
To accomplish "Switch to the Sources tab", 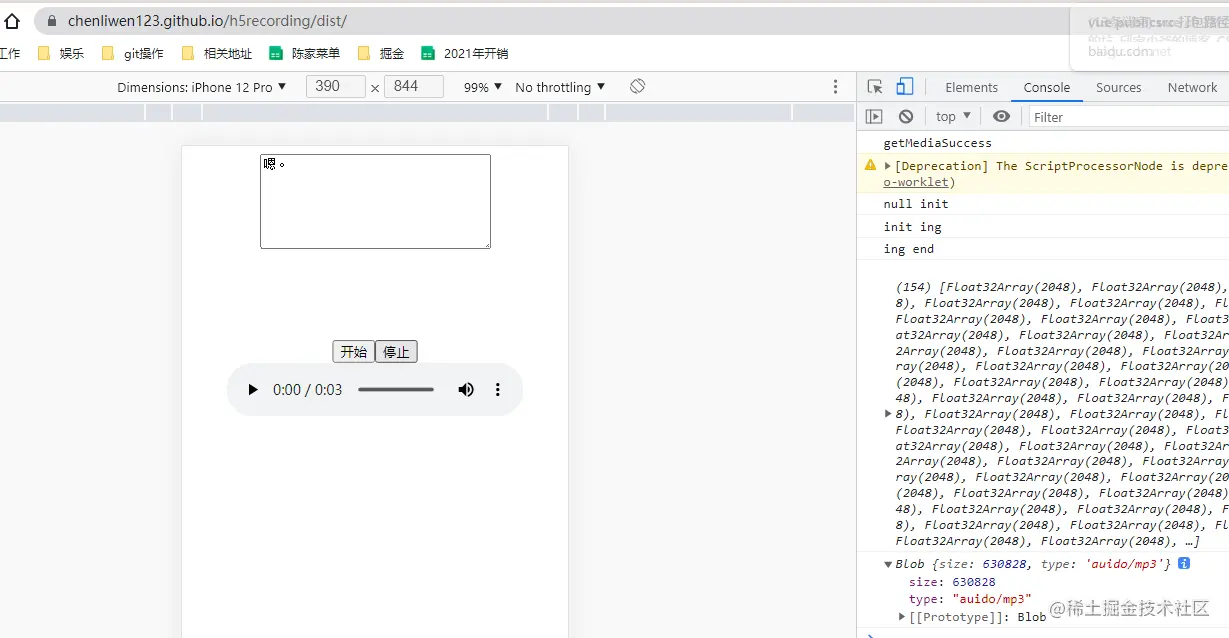I will (1118, 87).
